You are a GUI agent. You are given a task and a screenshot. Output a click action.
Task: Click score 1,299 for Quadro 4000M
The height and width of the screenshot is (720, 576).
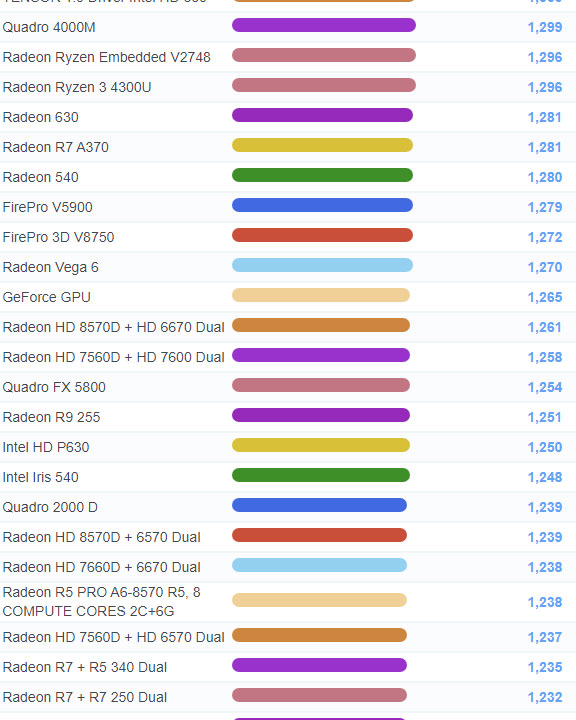[545, 28]
